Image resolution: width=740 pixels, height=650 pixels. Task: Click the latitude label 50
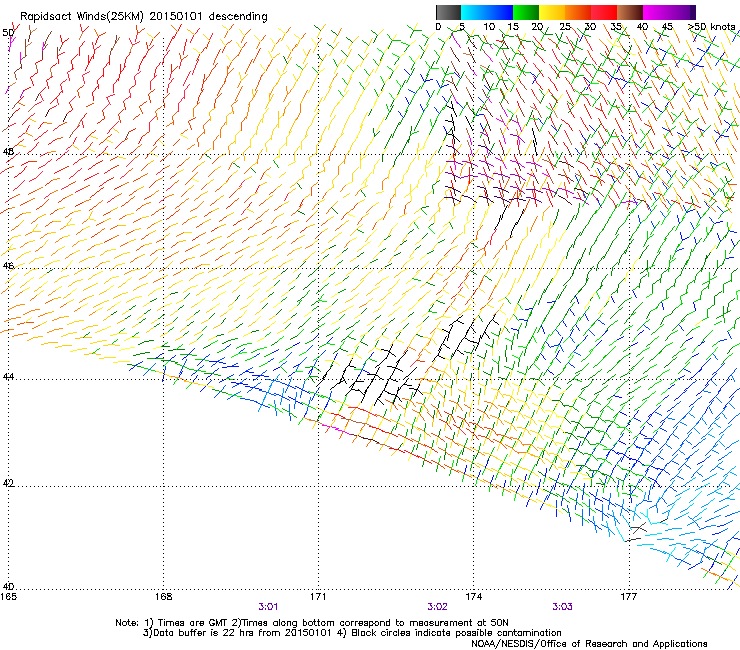click(x=8, y=33)
